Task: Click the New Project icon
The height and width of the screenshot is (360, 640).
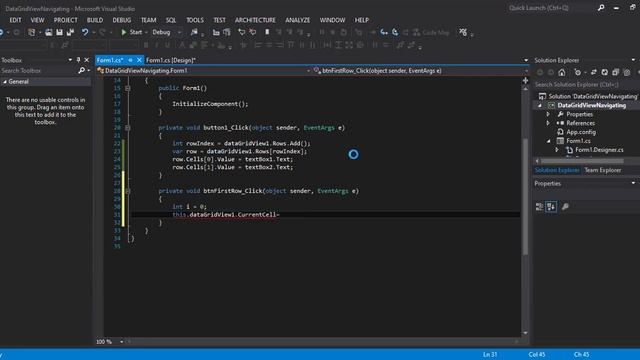Action: [x=31, y=32]
